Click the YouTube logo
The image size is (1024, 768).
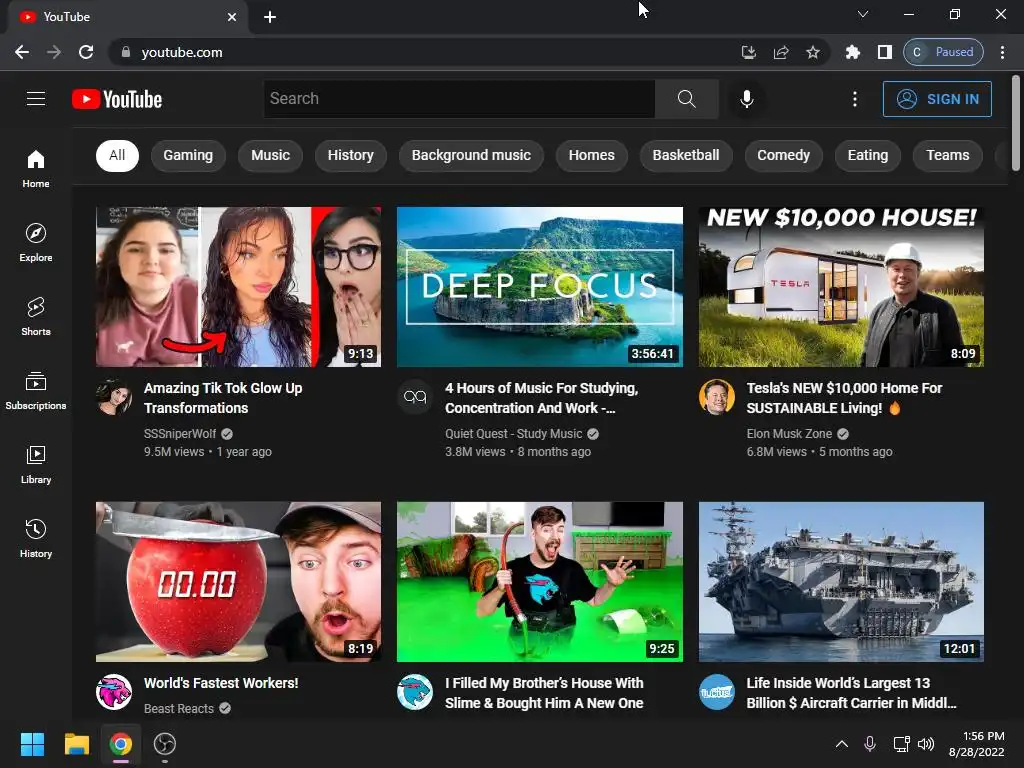point(117,99)
